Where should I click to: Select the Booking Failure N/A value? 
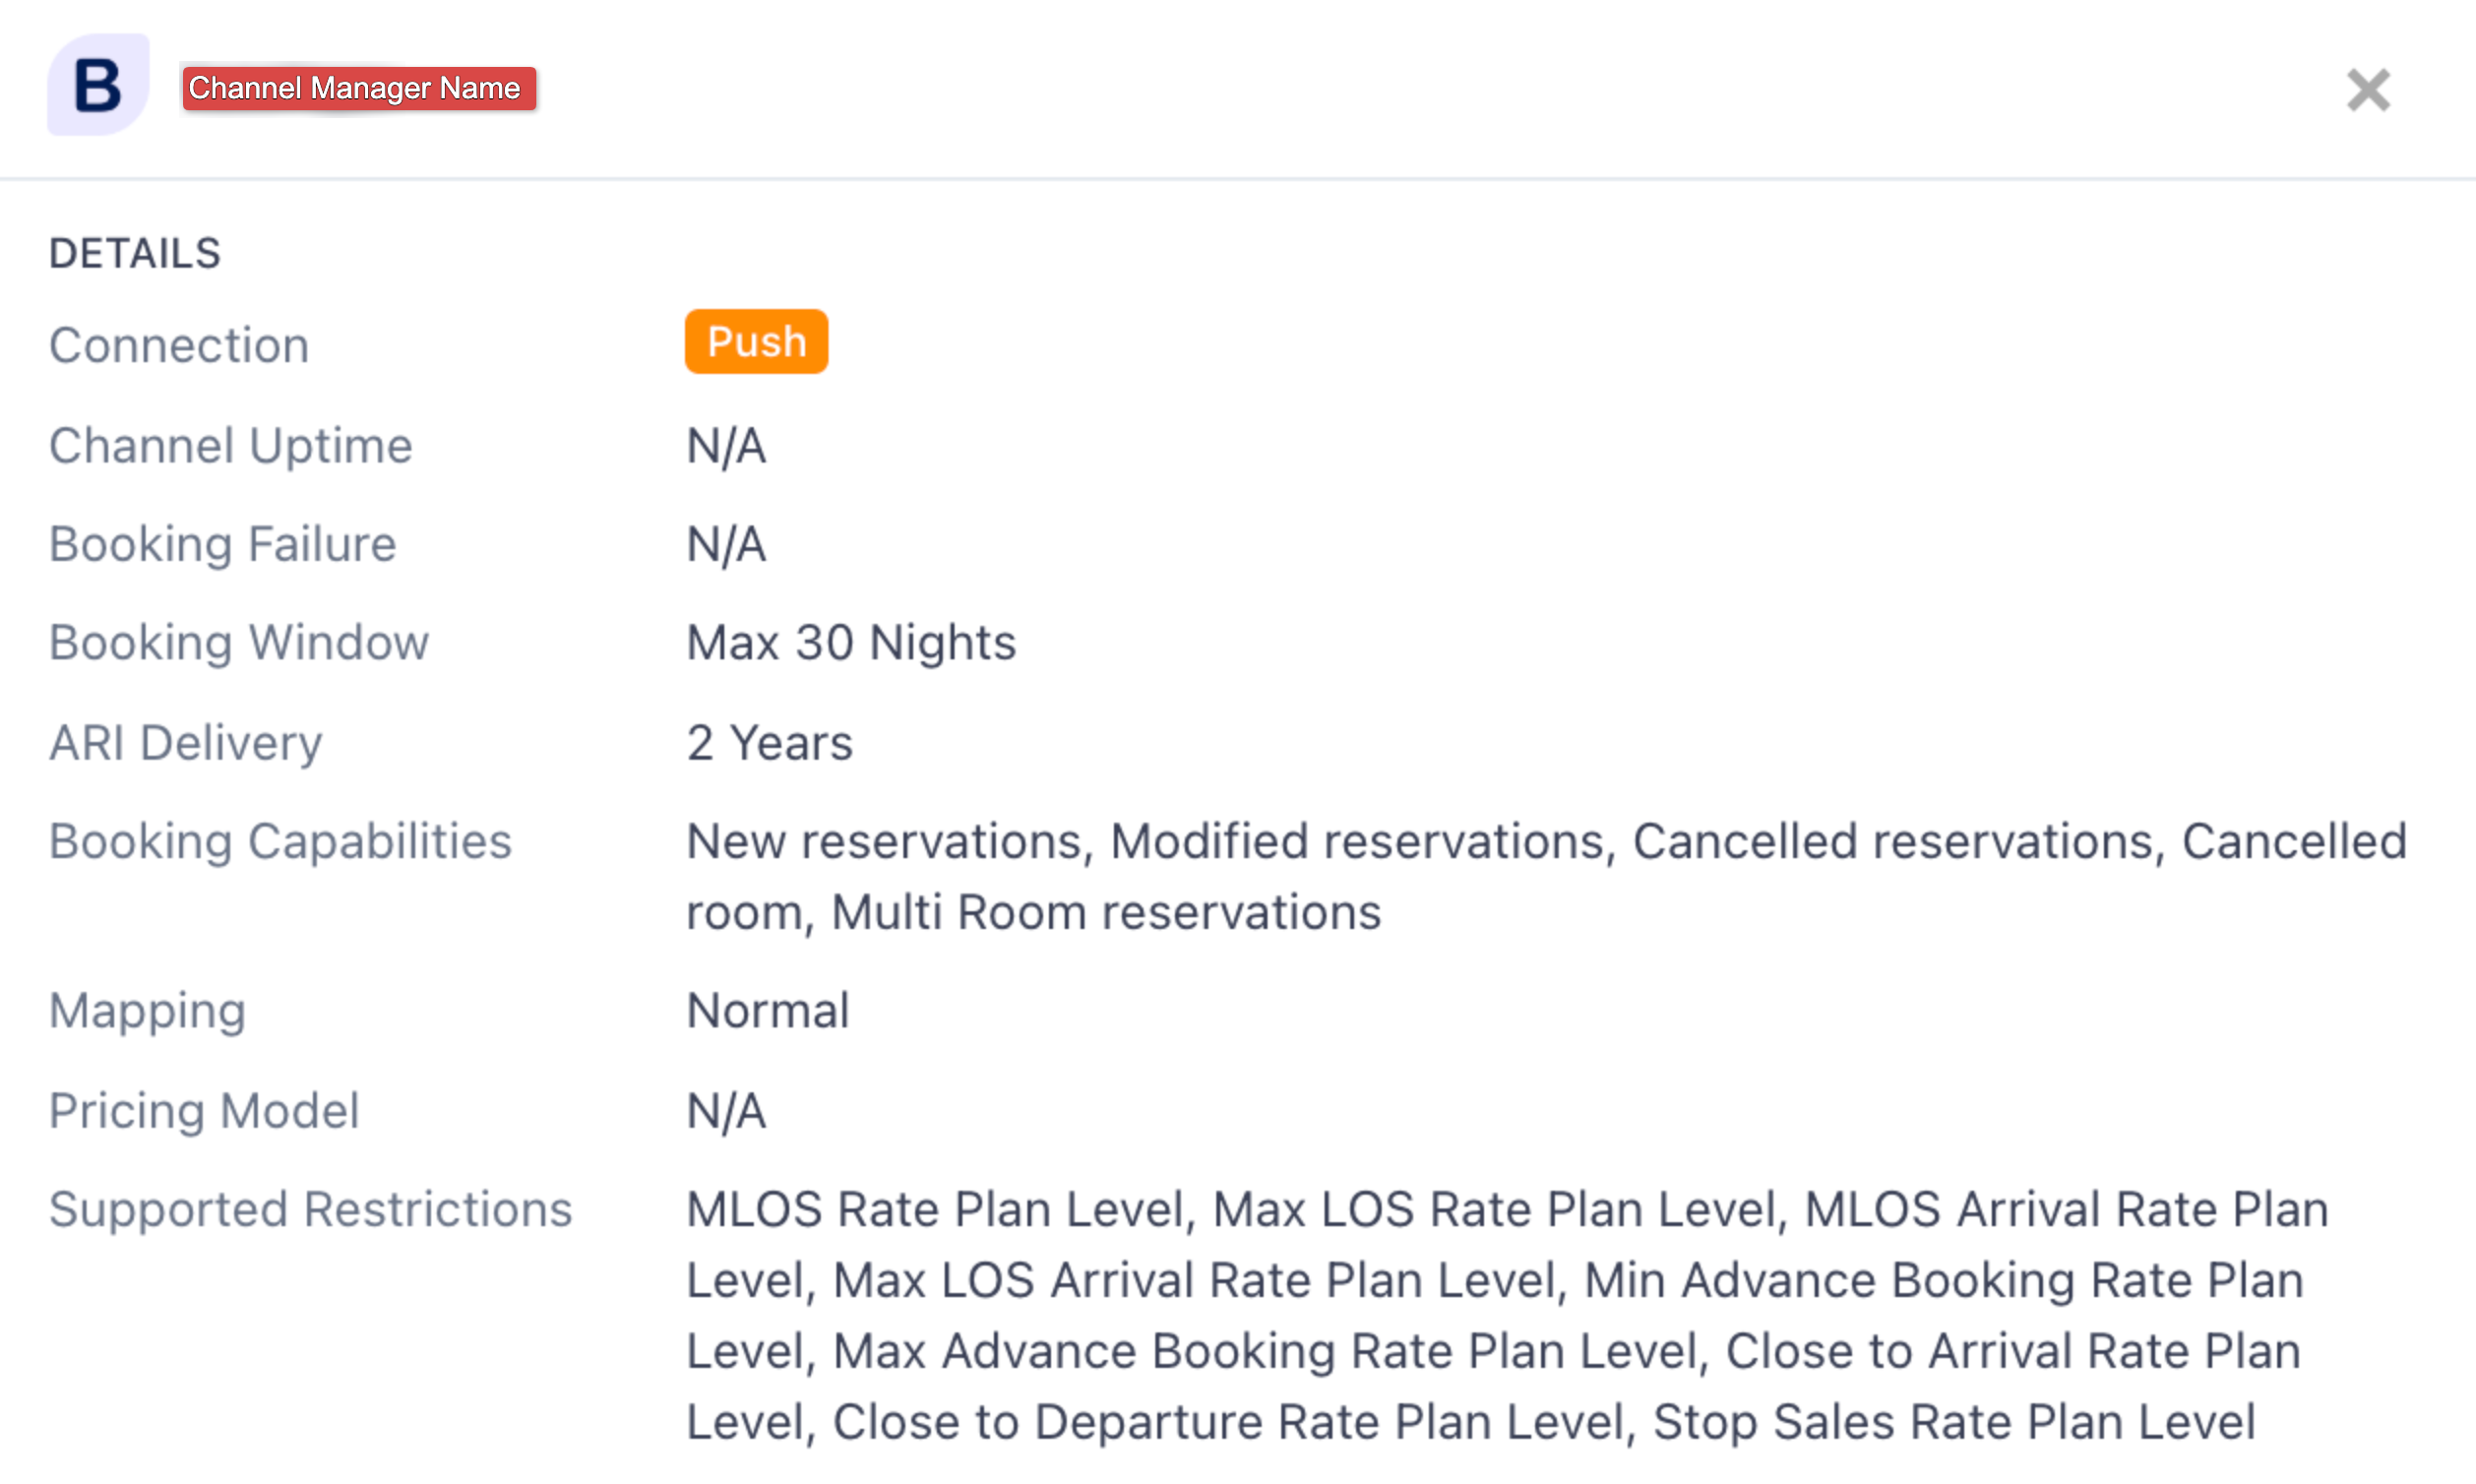726,545
